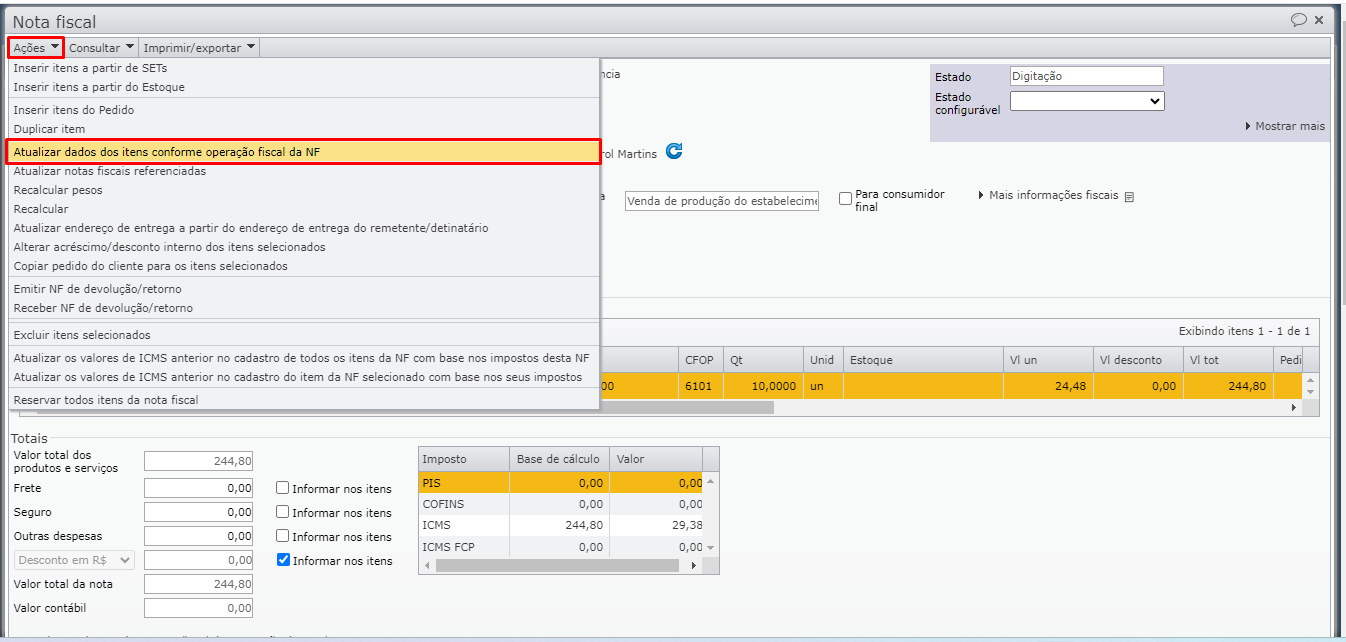The width and height of the screenshot is (1346, 642).
Task: Click the CFOP column header
Action: (701, 360)
